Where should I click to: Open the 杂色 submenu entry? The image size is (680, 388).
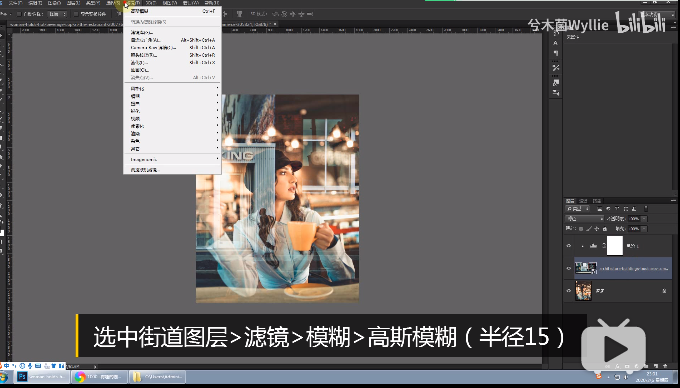click(x=173, y=141)
